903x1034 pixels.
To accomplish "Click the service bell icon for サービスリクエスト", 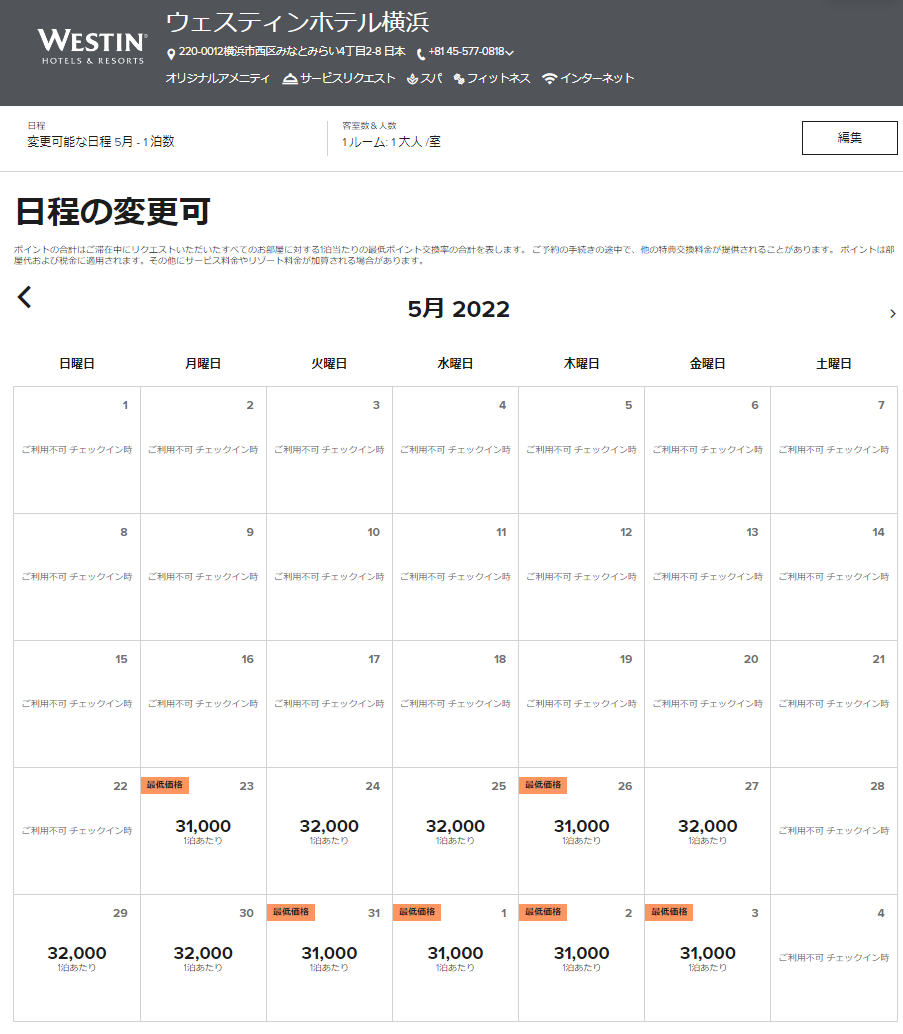I will 290,79.
